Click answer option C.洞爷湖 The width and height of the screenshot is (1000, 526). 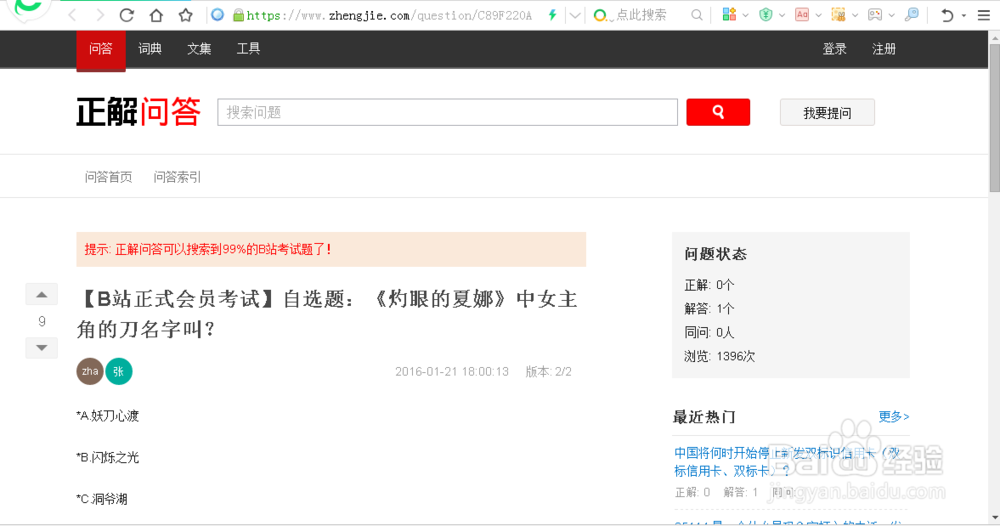pyautogui.click(x=101, y=499)
